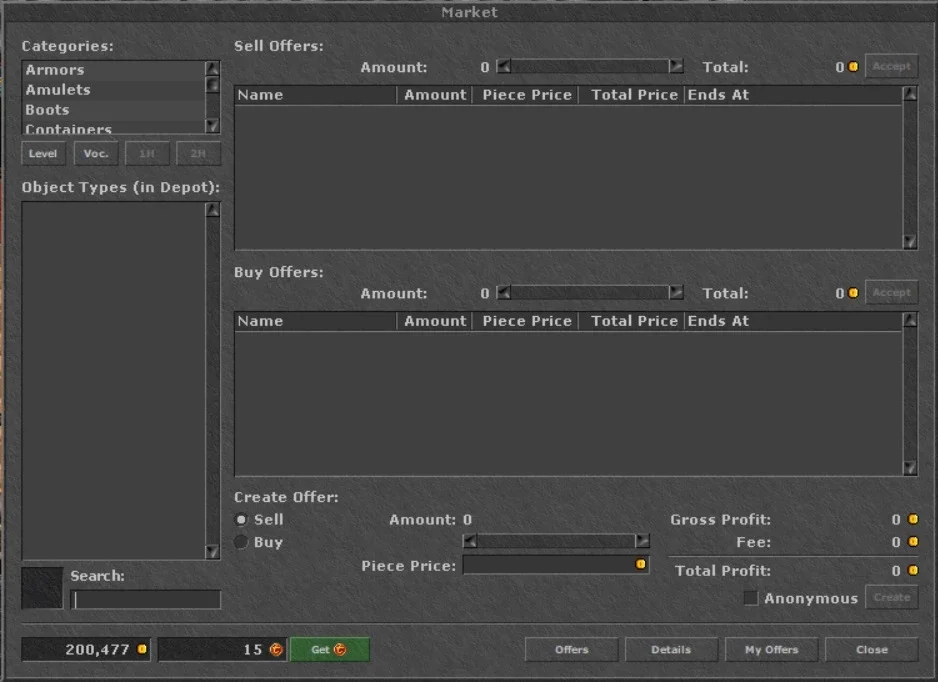Decrease Create Offer amount with left arrow
The height and width of the screenshot is (682, 938).
470,541
